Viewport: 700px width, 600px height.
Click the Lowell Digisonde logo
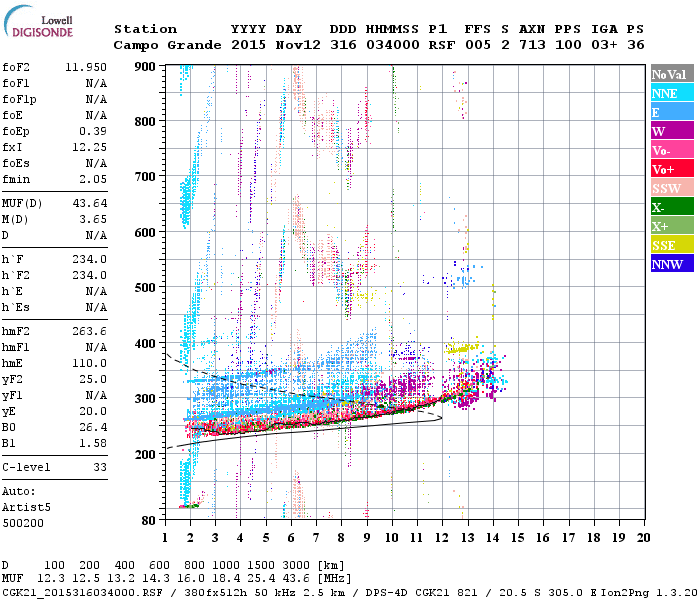coord(38,22)
